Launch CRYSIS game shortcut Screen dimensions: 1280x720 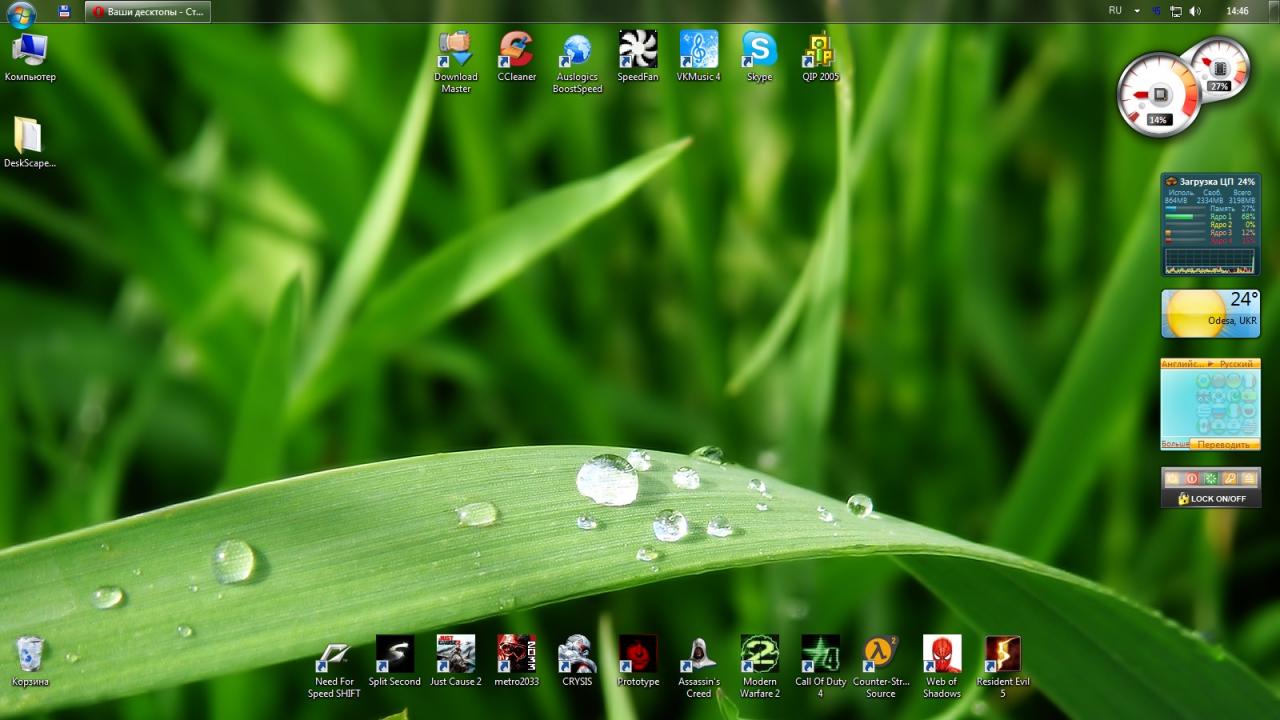577,661
